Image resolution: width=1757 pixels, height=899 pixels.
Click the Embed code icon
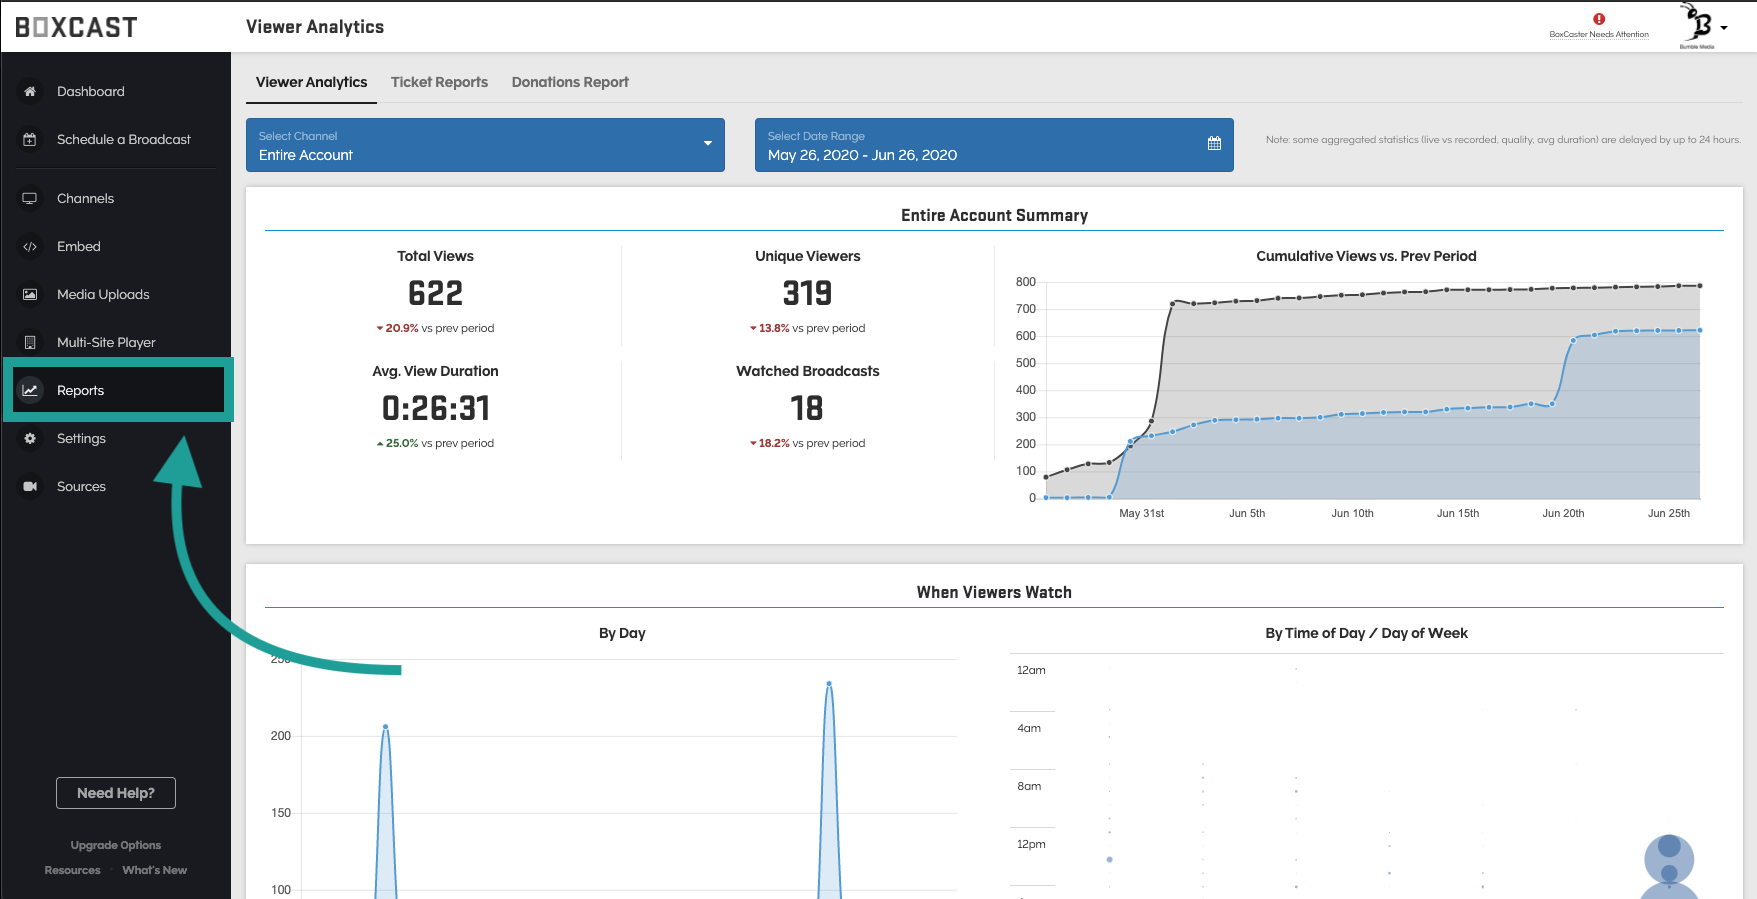click(30, 247)
